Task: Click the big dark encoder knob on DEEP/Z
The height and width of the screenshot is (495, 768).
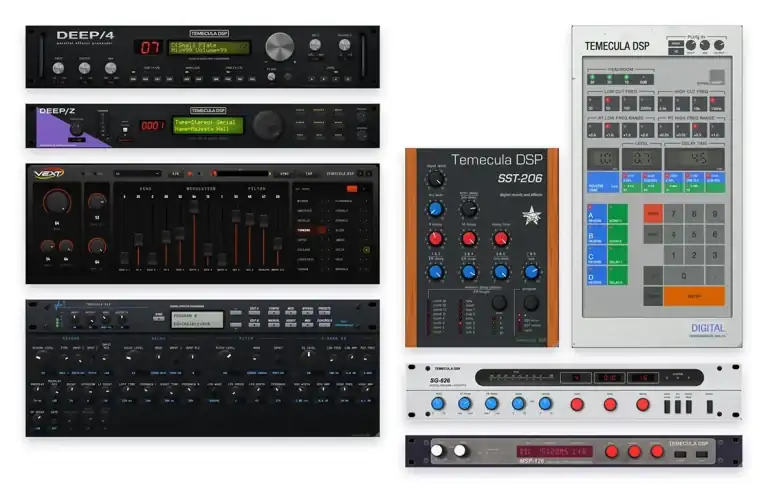Action: [x=267, y=124]
